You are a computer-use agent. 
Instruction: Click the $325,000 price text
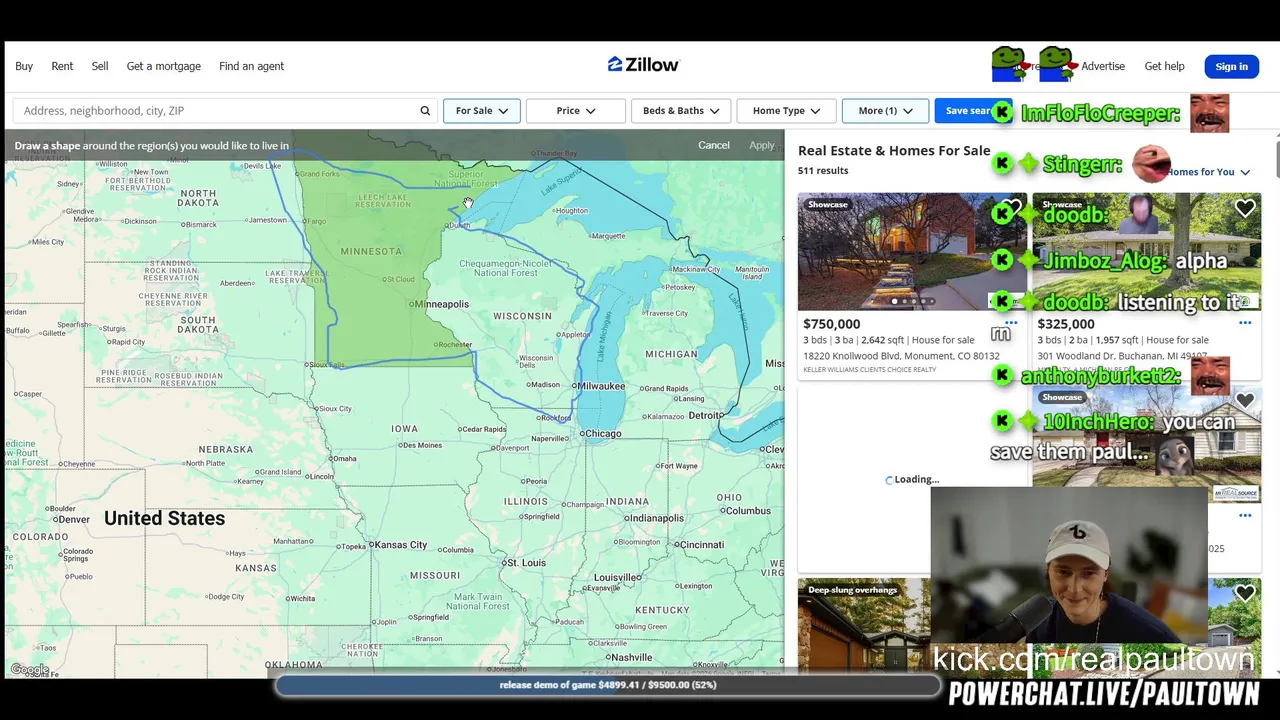click(x=1066, y=324)
